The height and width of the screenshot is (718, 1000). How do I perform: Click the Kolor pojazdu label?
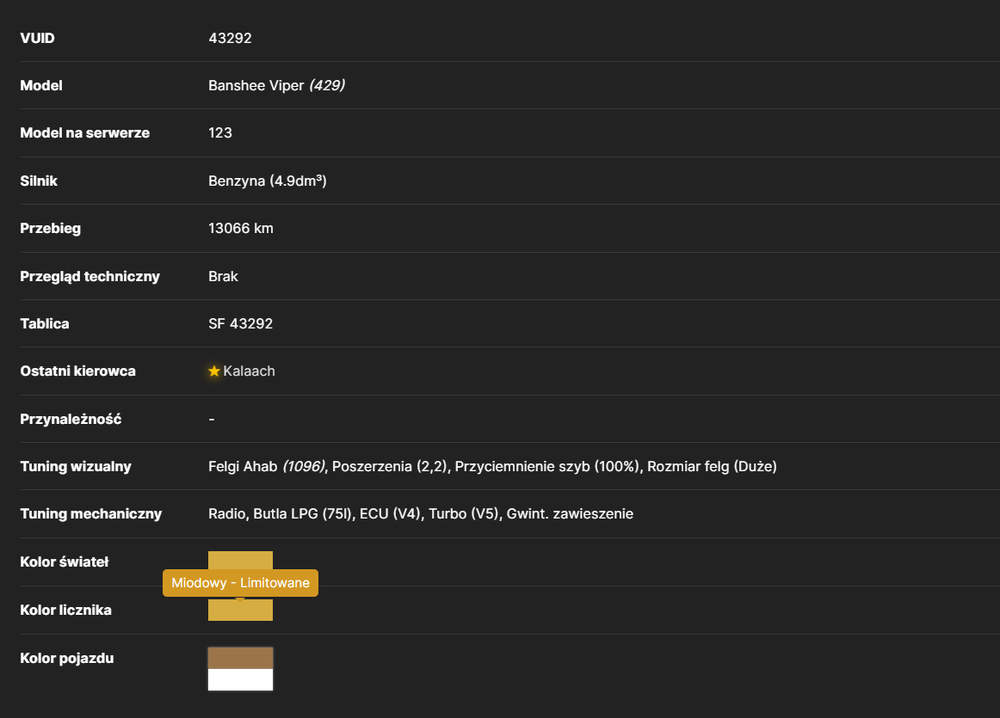click(x=67, y=658)
